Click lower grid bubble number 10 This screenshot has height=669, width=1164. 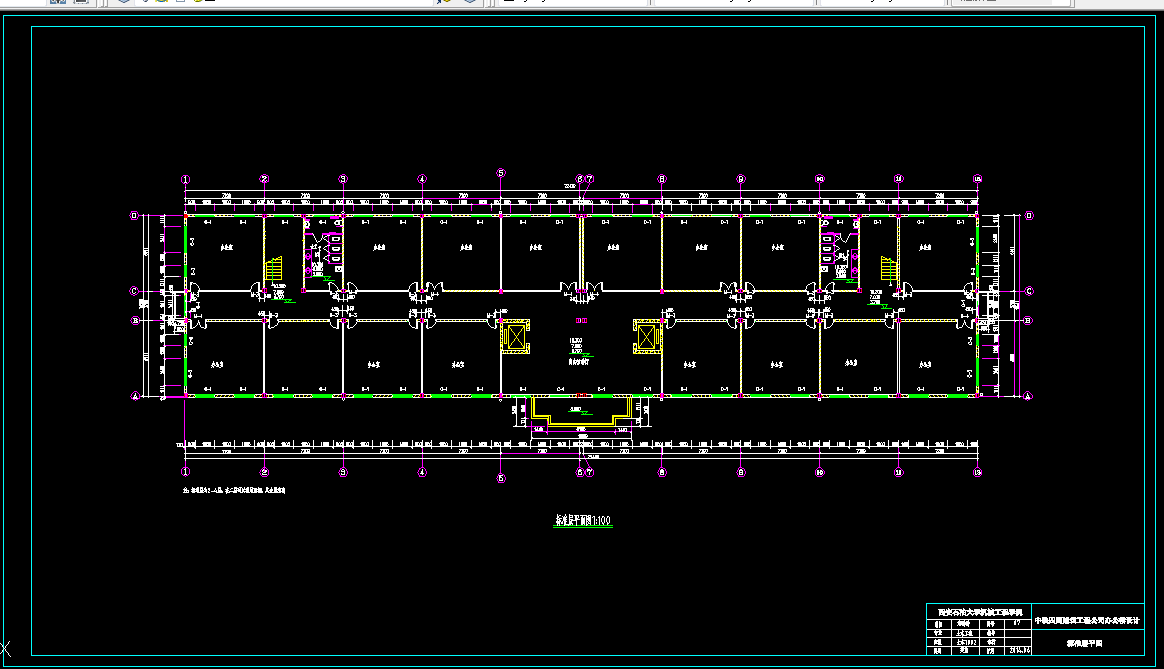point(820,472)
